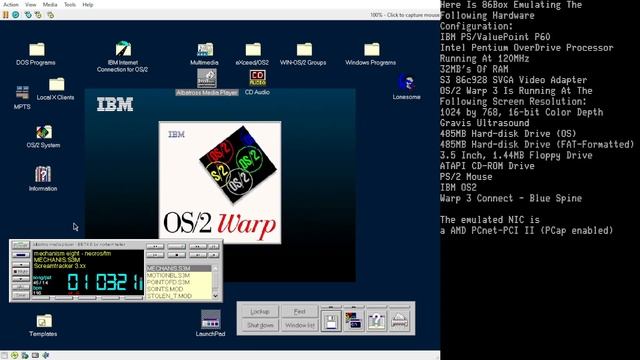Click the Window list button in LaunchPad
640x360 pixels.
click(300, 325)
